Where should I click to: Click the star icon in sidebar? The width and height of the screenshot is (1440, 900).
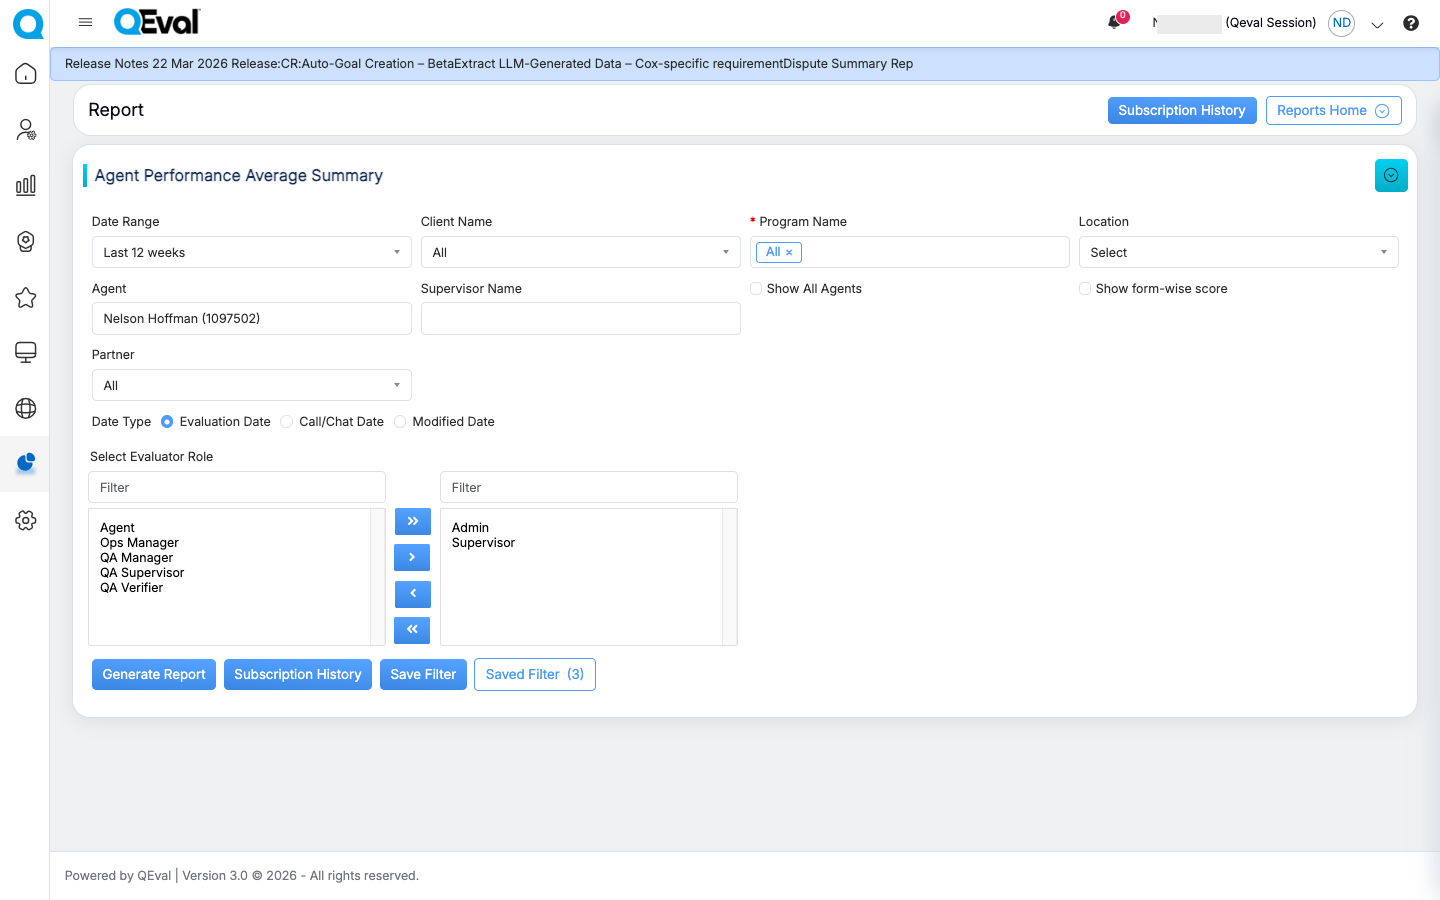[26, 297]
